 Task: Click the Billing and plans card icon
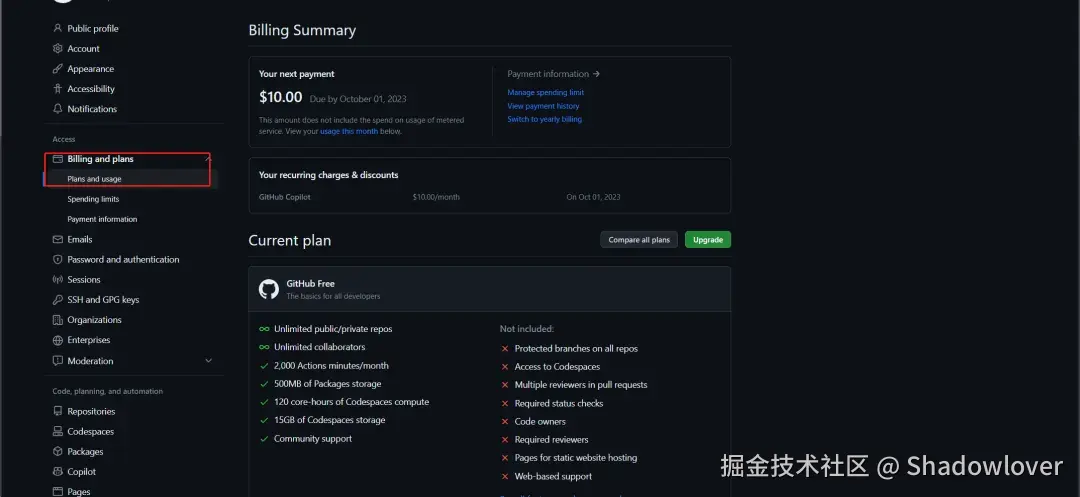(x=58, y=159)
